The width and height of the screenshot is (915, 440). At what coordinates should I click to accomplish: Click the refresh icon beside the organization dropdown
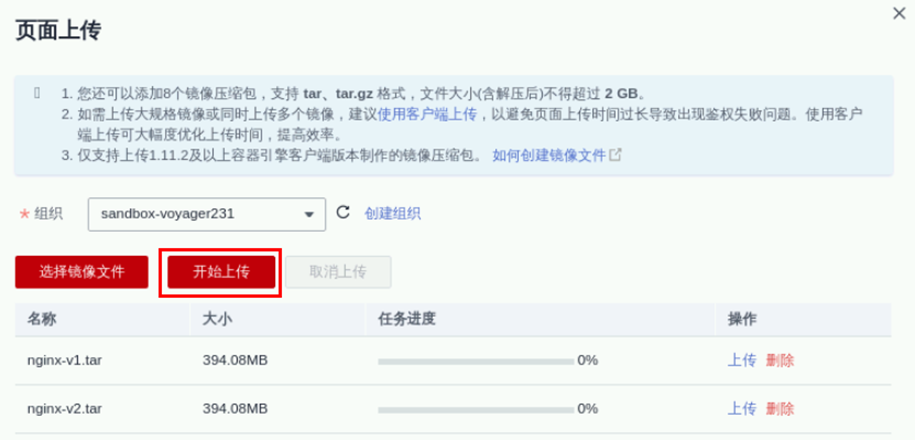343,212
